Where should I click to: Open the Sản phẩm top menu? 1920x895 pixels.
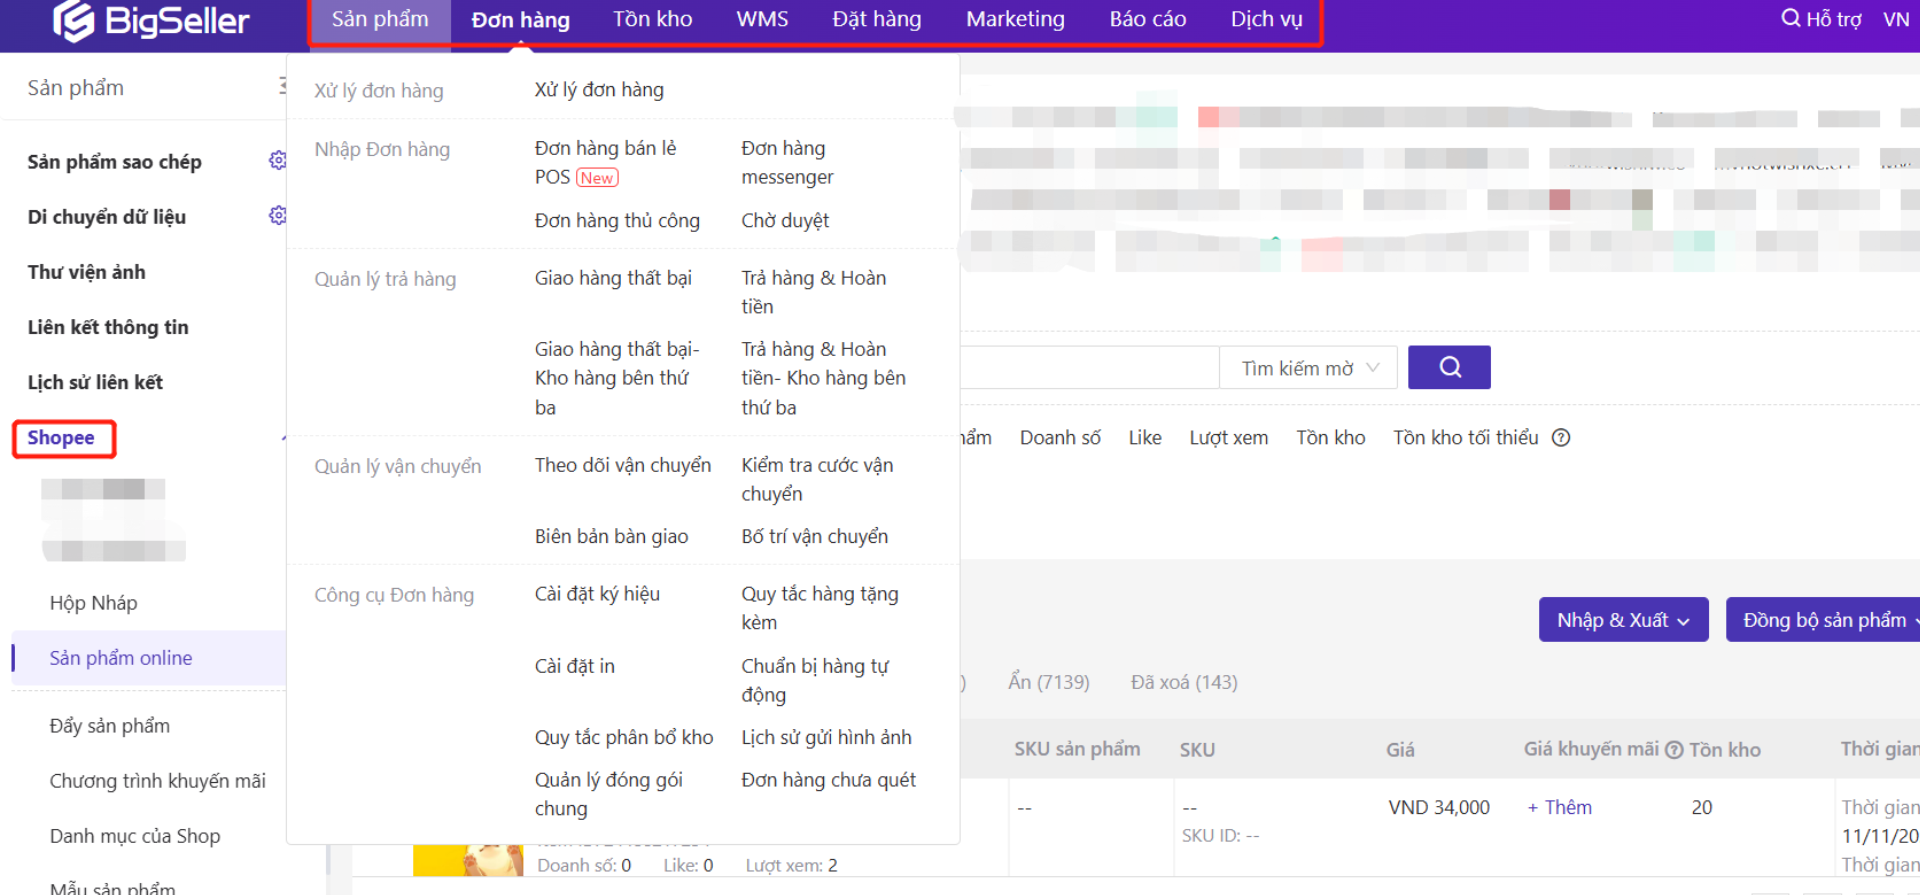point(380,19)
